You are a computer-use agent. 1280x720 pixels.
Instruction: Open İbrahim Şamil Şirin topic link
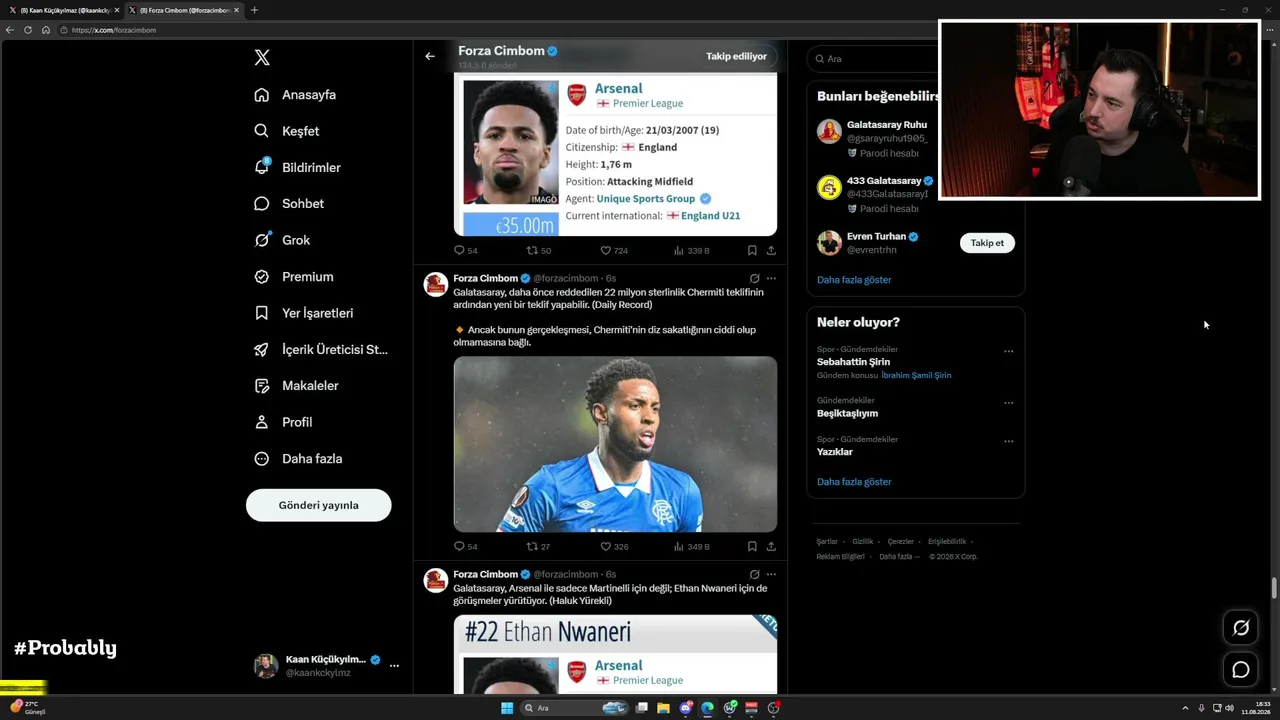click(x=916, y=375)
